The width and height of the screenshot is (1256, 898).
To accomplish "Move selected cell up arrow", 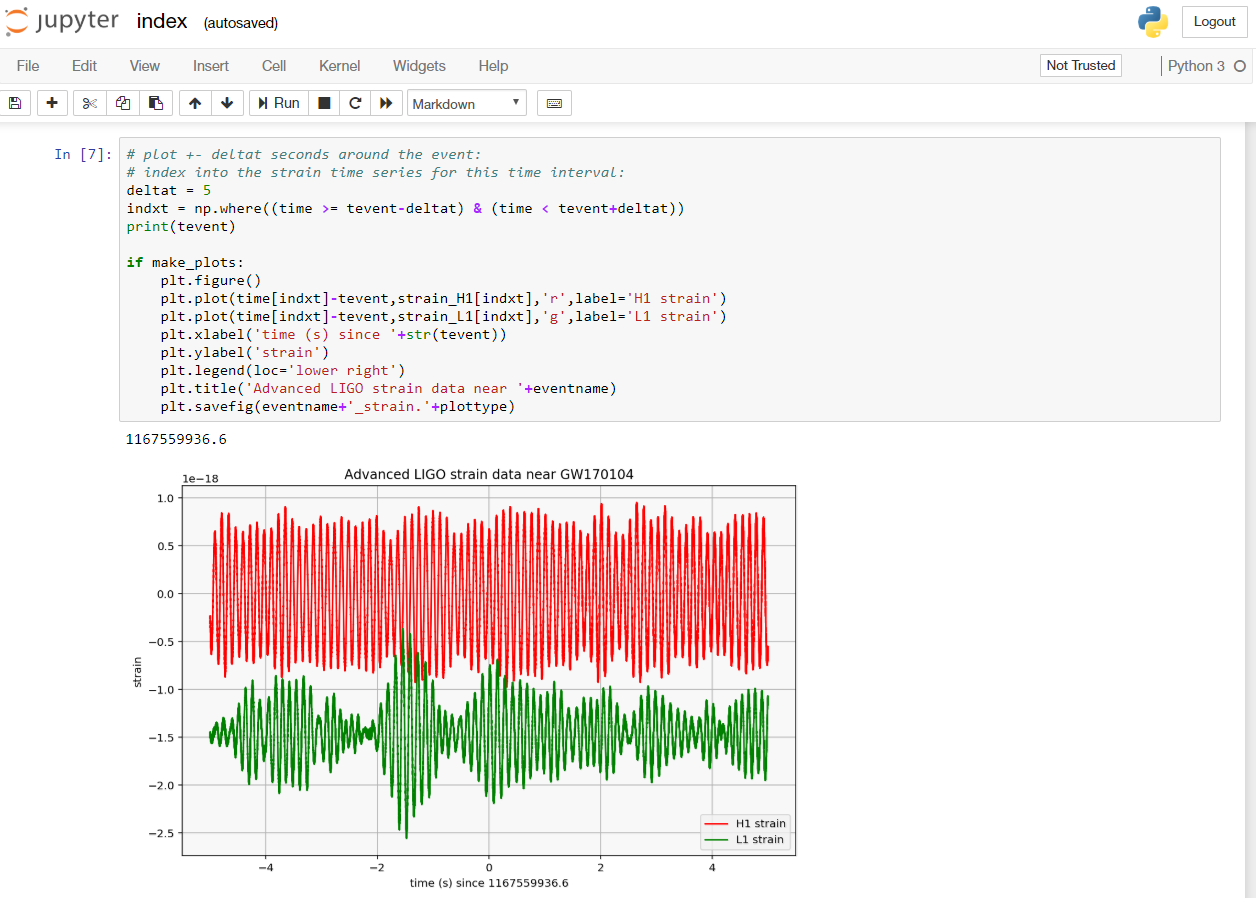I will tap(195, 103).
